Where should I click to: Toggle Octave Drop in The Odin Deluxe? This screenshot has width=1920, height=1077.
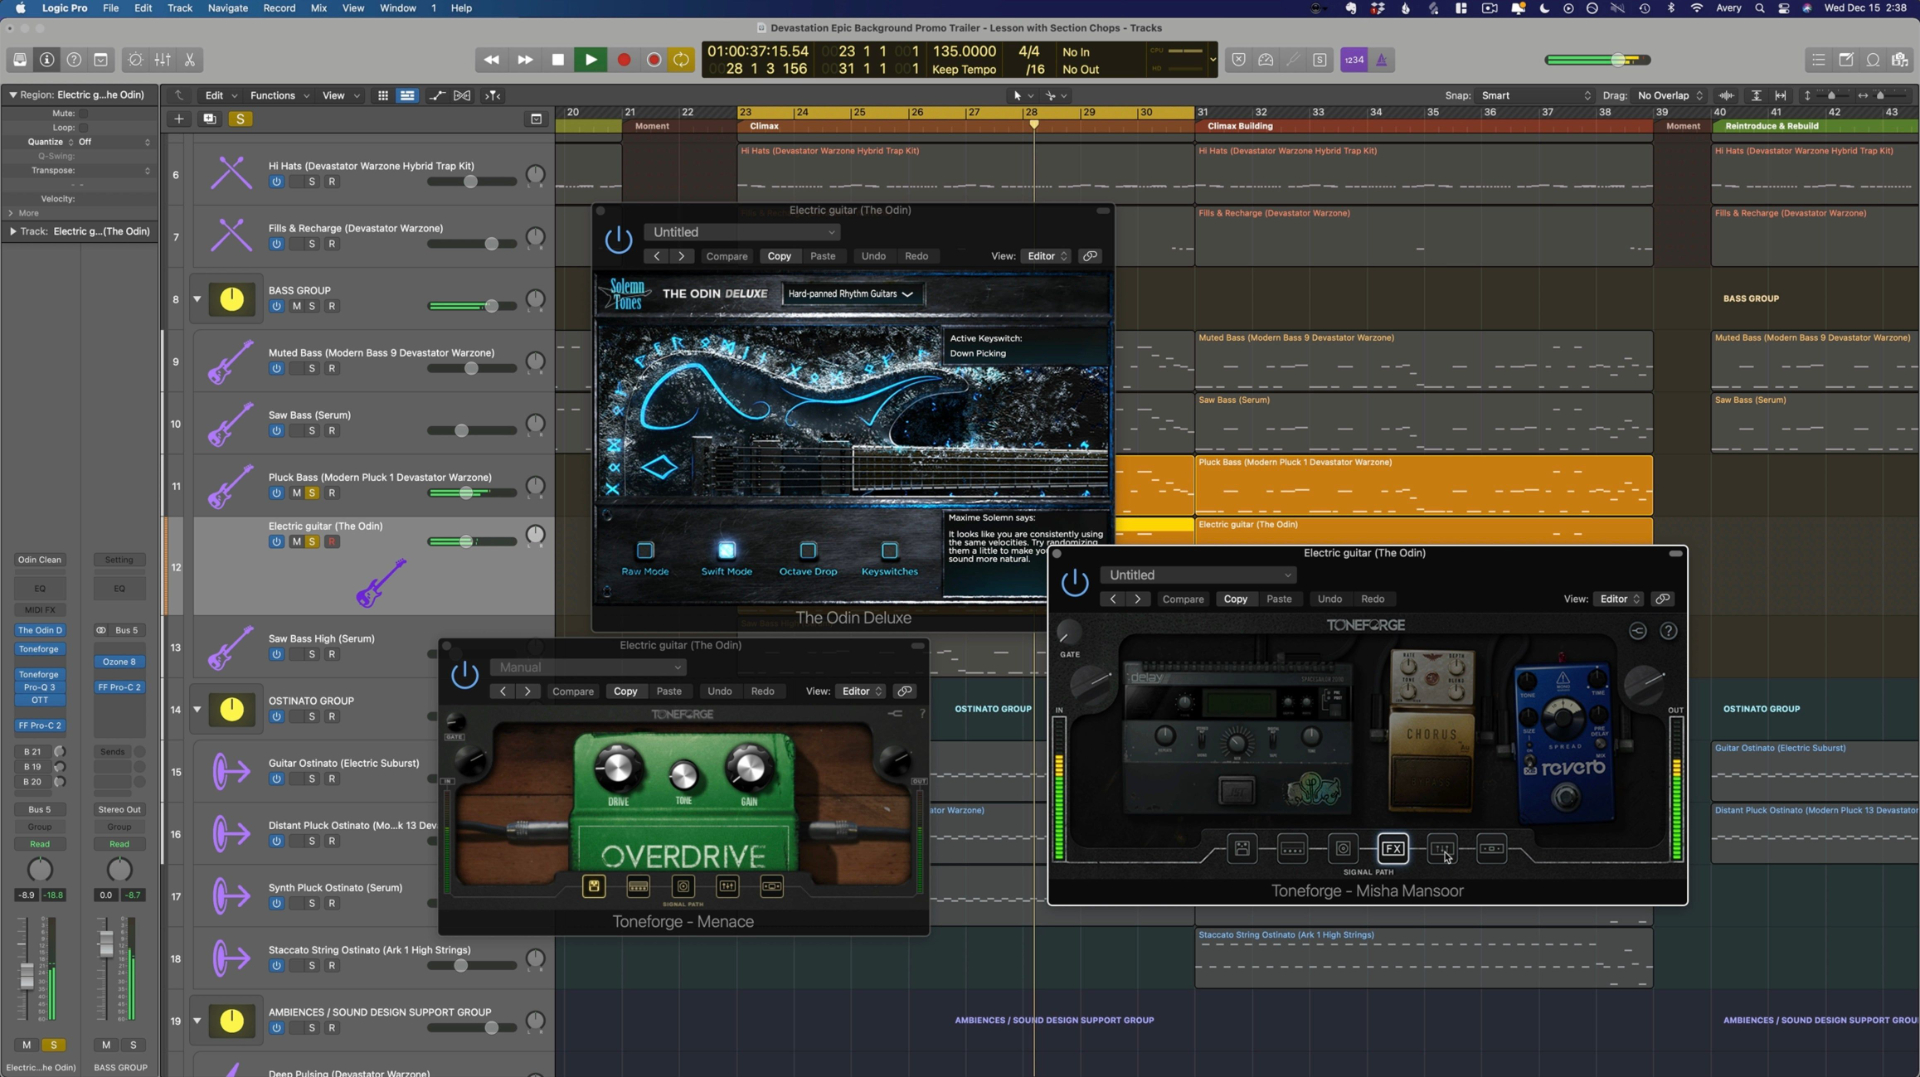click(x=808, y=551)
